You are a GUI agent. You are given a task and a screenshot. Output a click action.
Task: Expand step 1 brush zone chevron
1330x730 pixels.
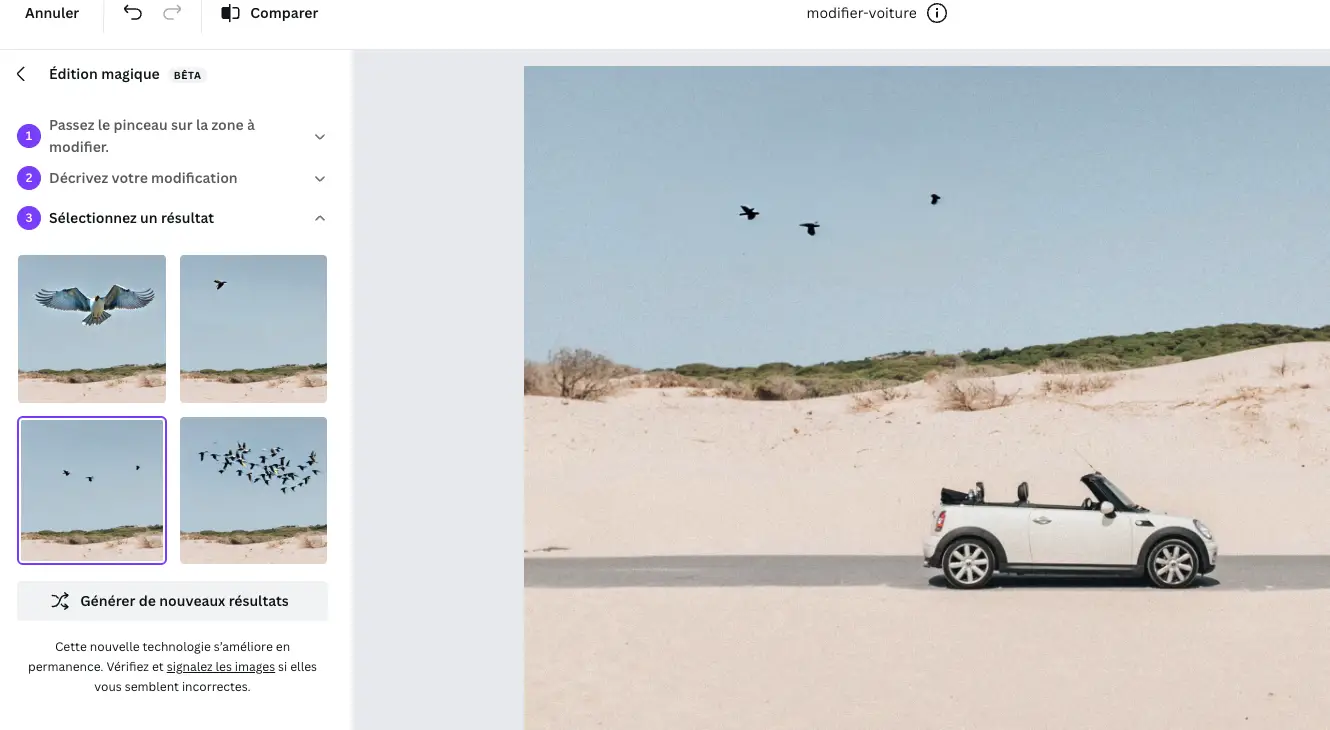coord(320,136)
